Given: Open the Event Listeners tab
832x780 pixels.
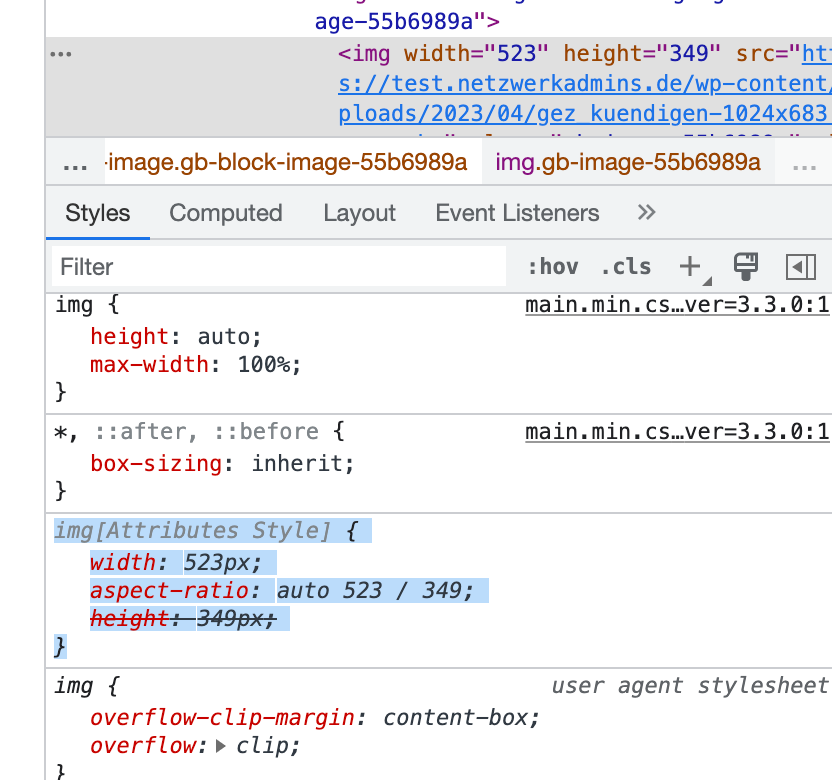Looking at the screenshot, I should click(517, 213).
